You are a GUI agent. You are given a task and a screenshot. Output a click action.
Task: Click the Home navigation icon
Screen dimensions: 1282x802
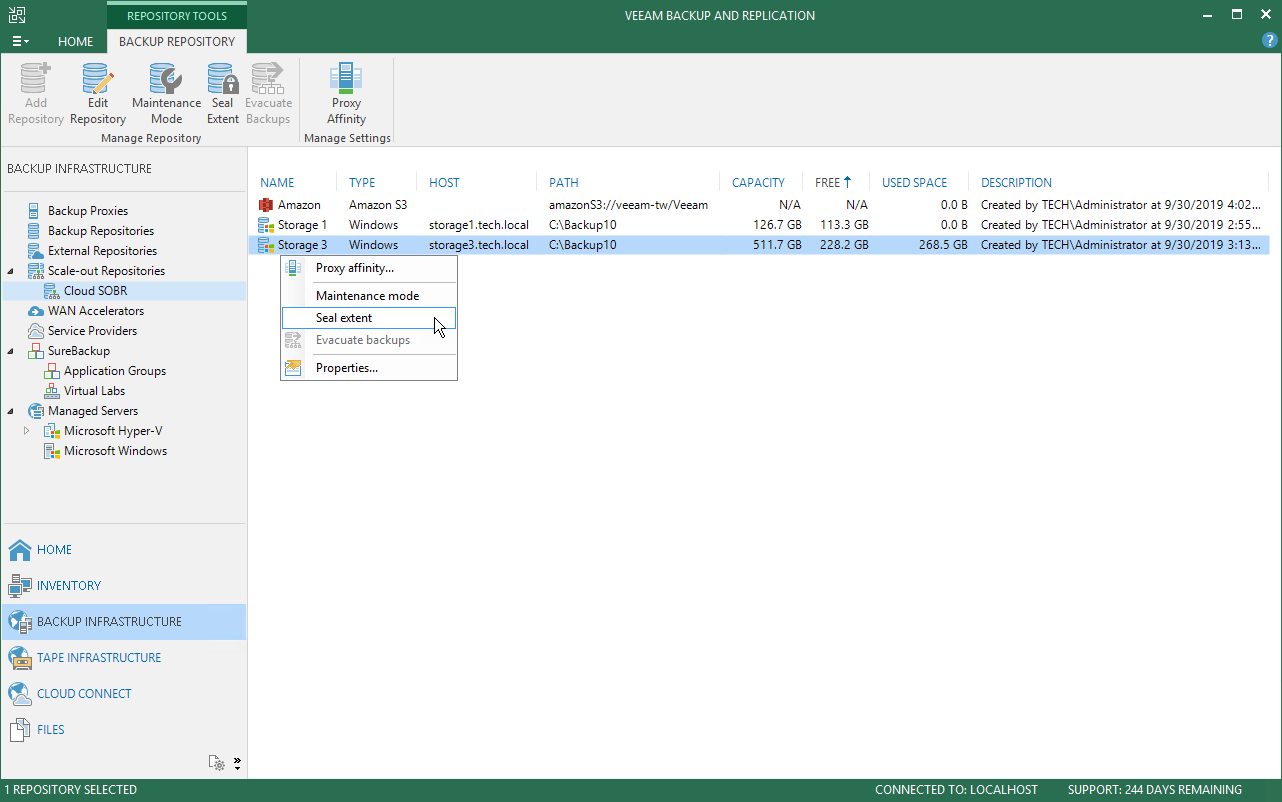click(x=20, y=550)
